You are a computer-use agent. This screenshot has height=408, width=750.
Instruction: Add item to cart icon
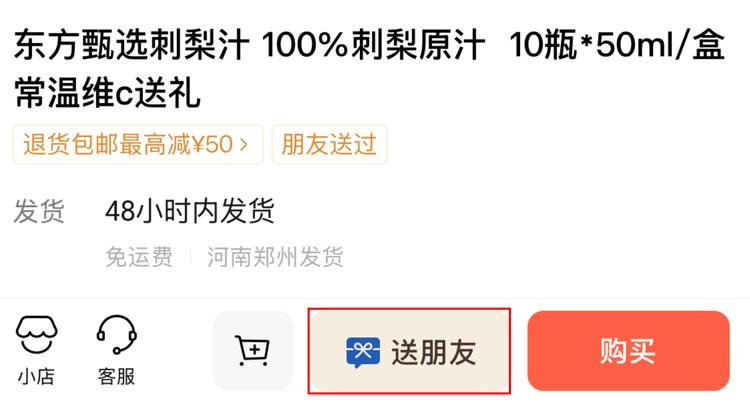click(253, 351)
